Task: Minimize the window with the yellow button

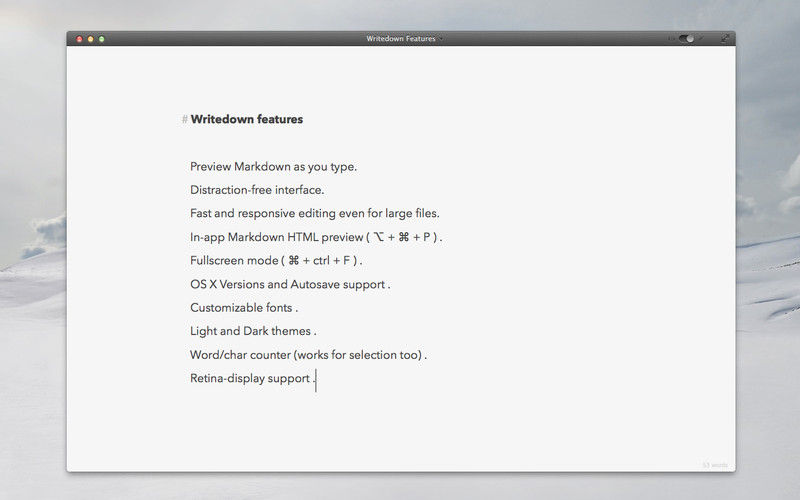Action: [90, 39]
